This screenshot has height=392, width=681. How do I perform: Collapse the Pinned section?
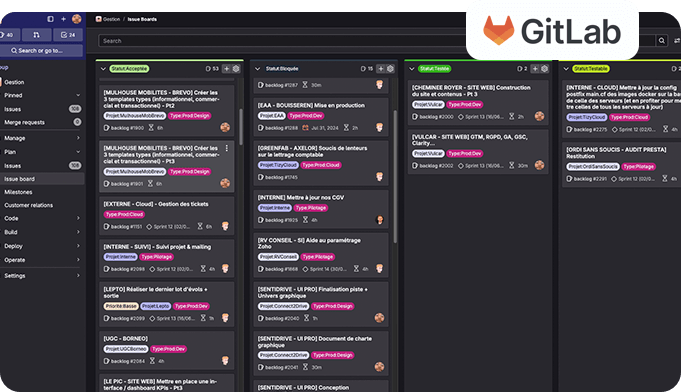coord(78,95)
